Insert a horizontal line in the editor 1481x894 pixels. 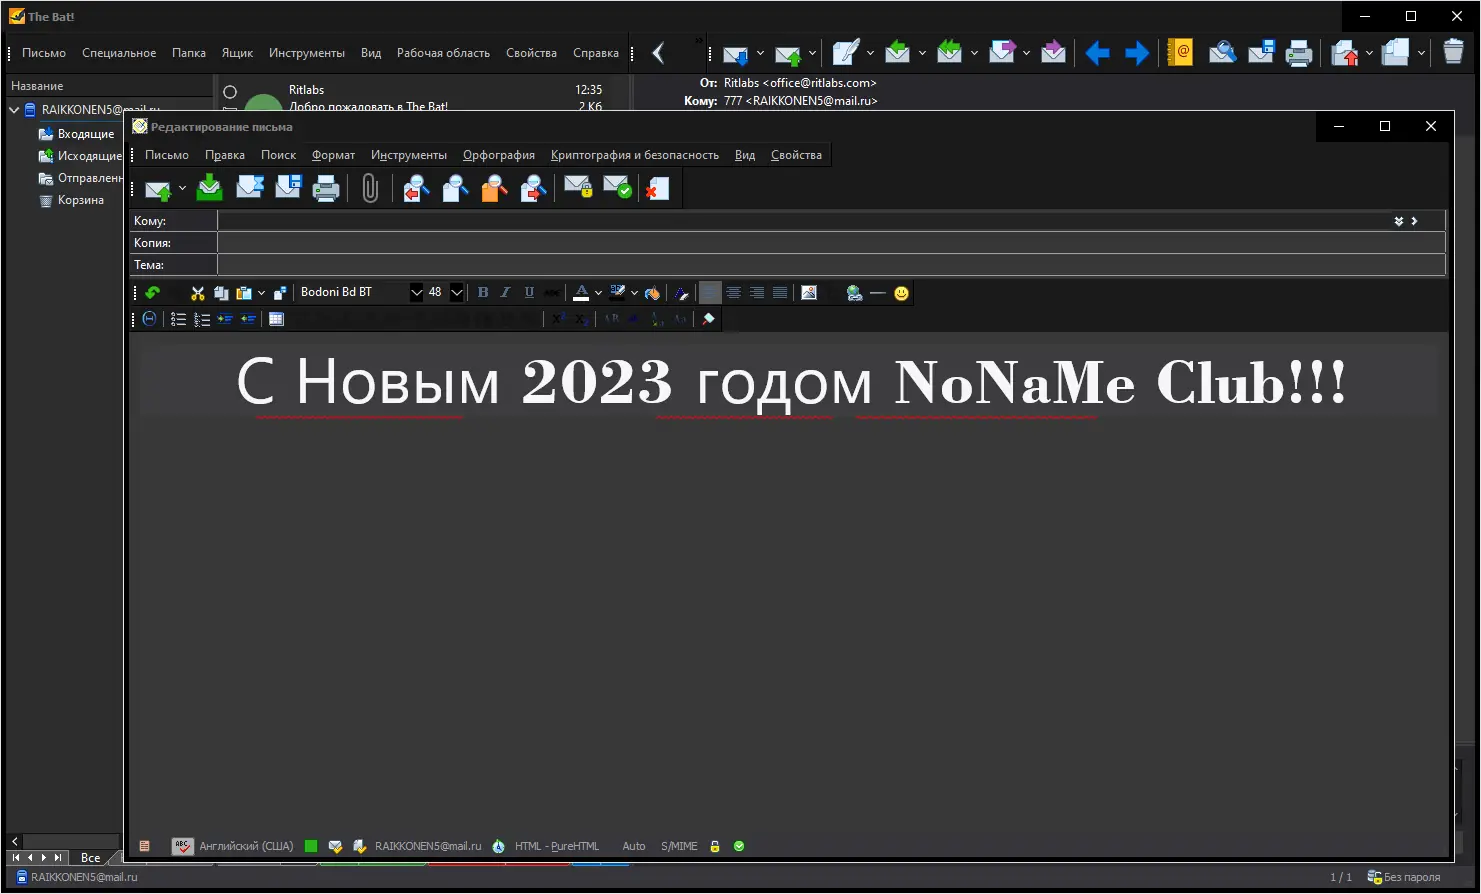877,292
